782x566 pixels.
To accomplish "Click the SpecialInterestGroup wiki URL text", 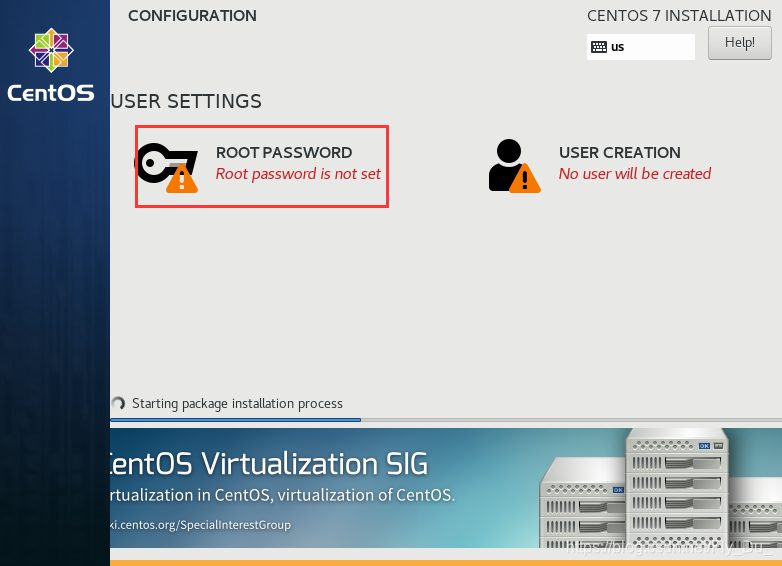I will tap(200, 525).
